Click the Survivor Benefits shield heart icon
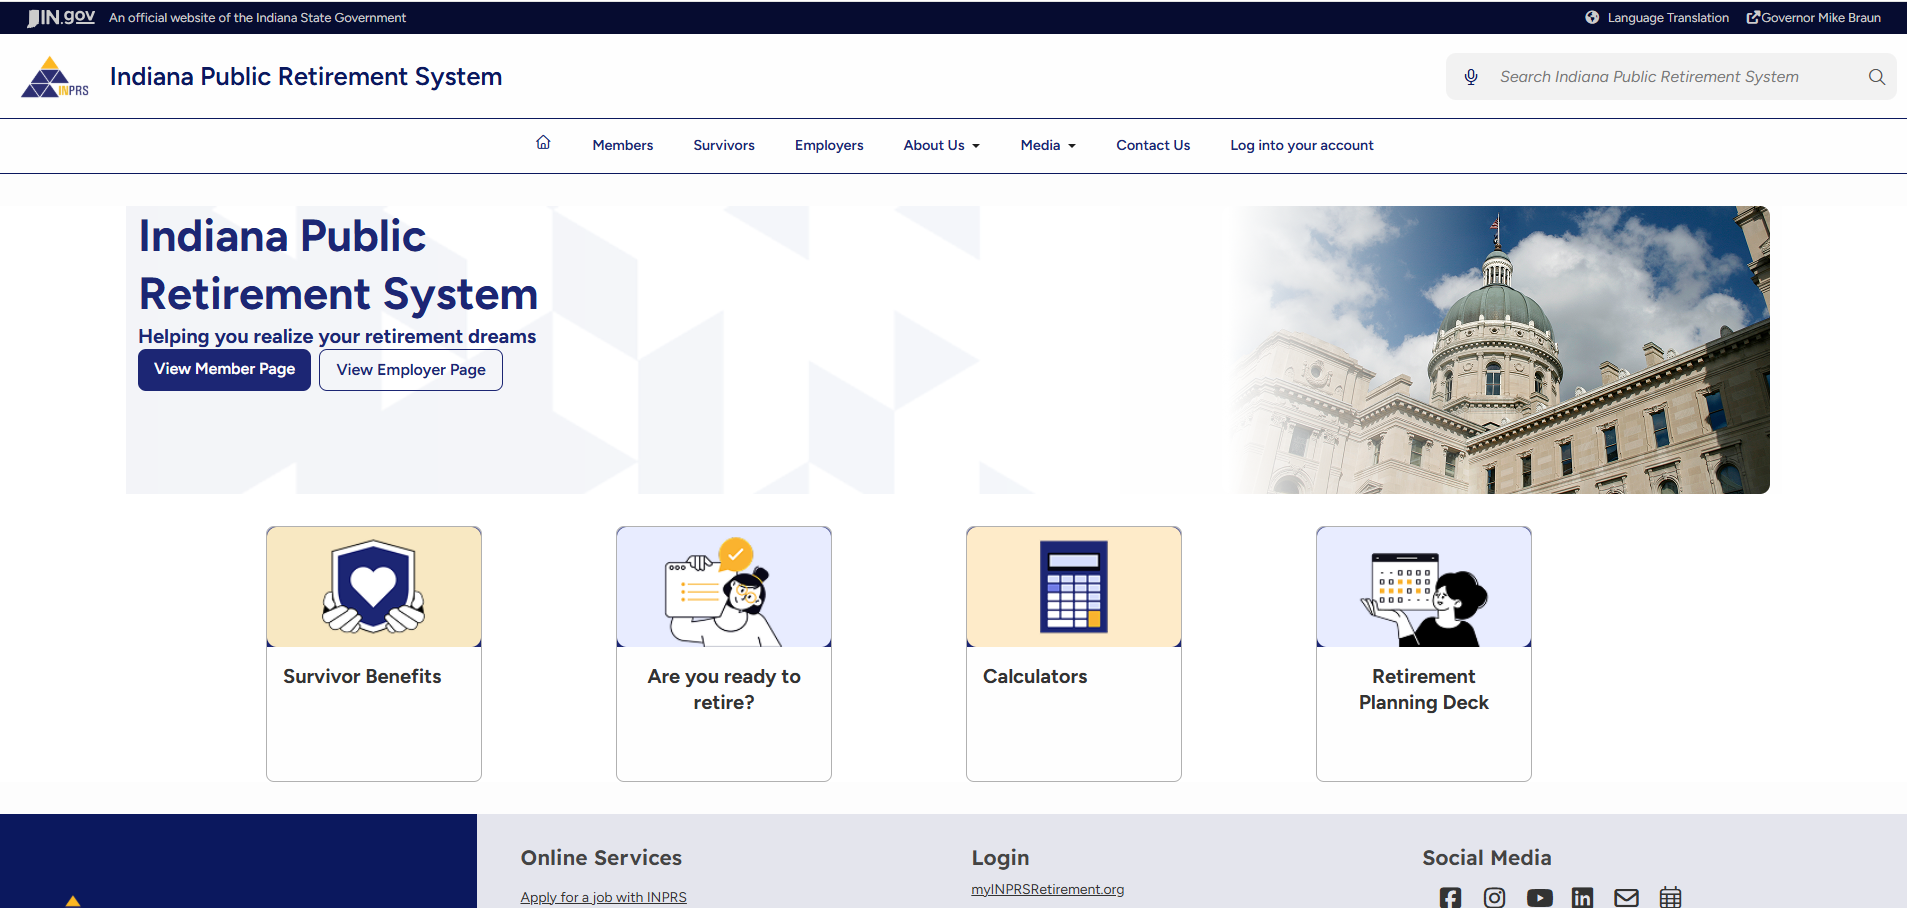1907x908 pixels. pos(374,587)
